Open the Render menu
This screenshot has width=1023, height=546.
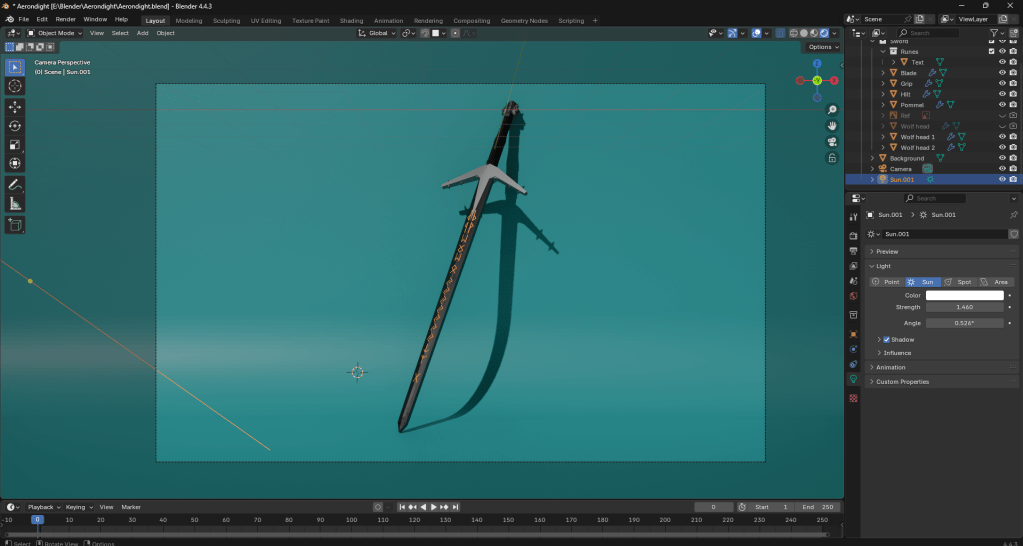pyautogui.click(x=65, y=19)
